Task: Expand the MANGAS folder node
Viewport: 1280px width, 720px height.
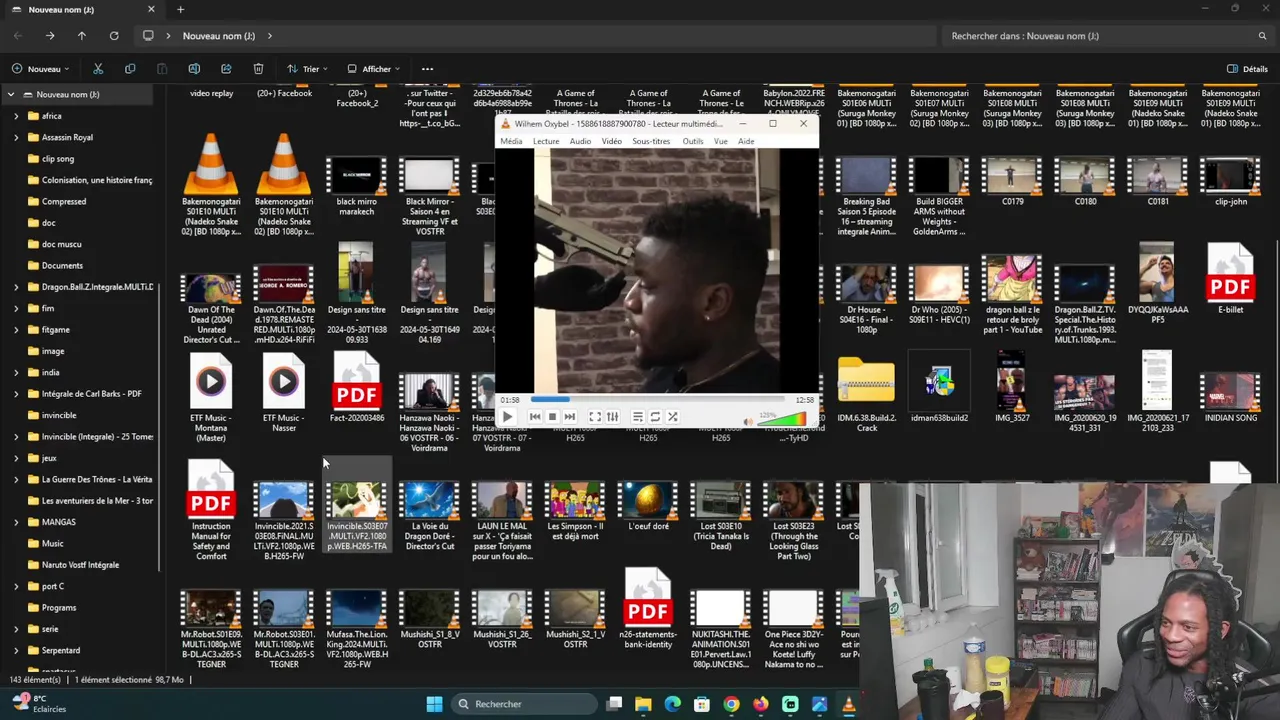Action: click(x=16, y=522)
